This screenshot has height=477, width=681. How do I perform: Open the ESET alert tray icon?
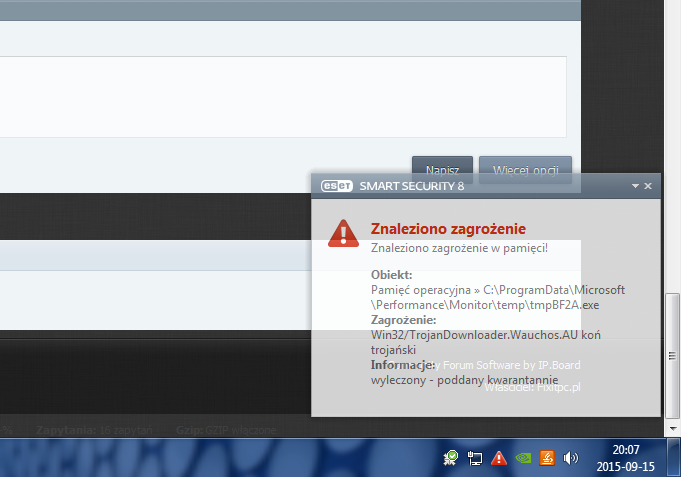click(x=499, y=458)
